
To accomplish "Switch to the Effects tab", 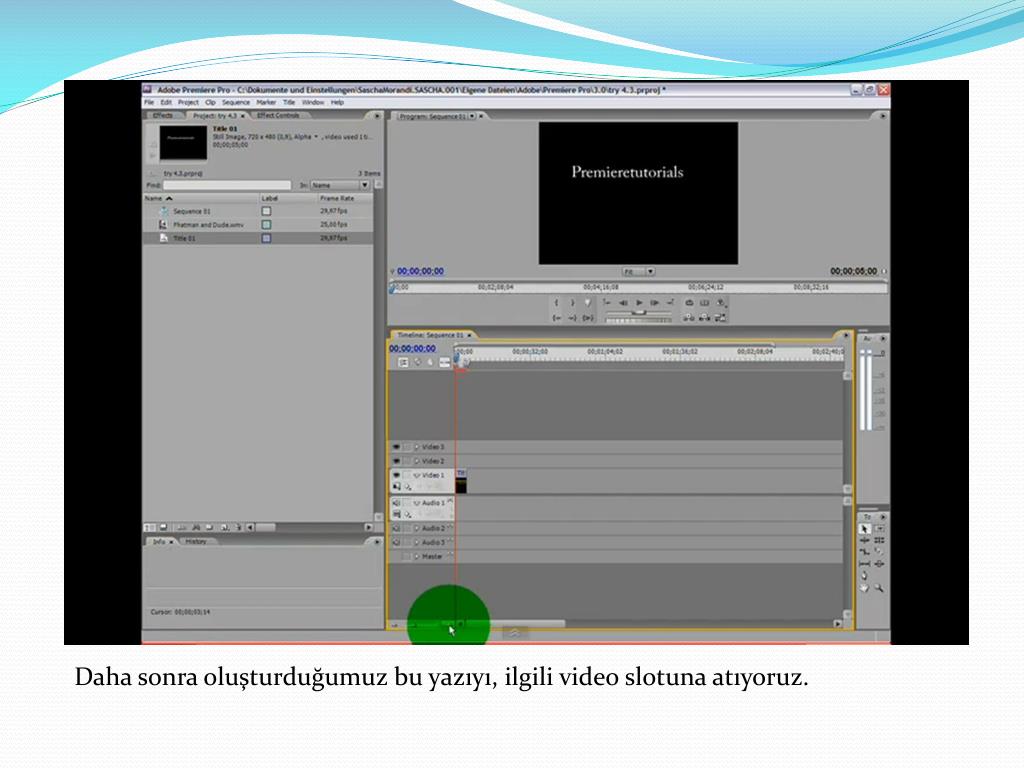I will 163,116.
